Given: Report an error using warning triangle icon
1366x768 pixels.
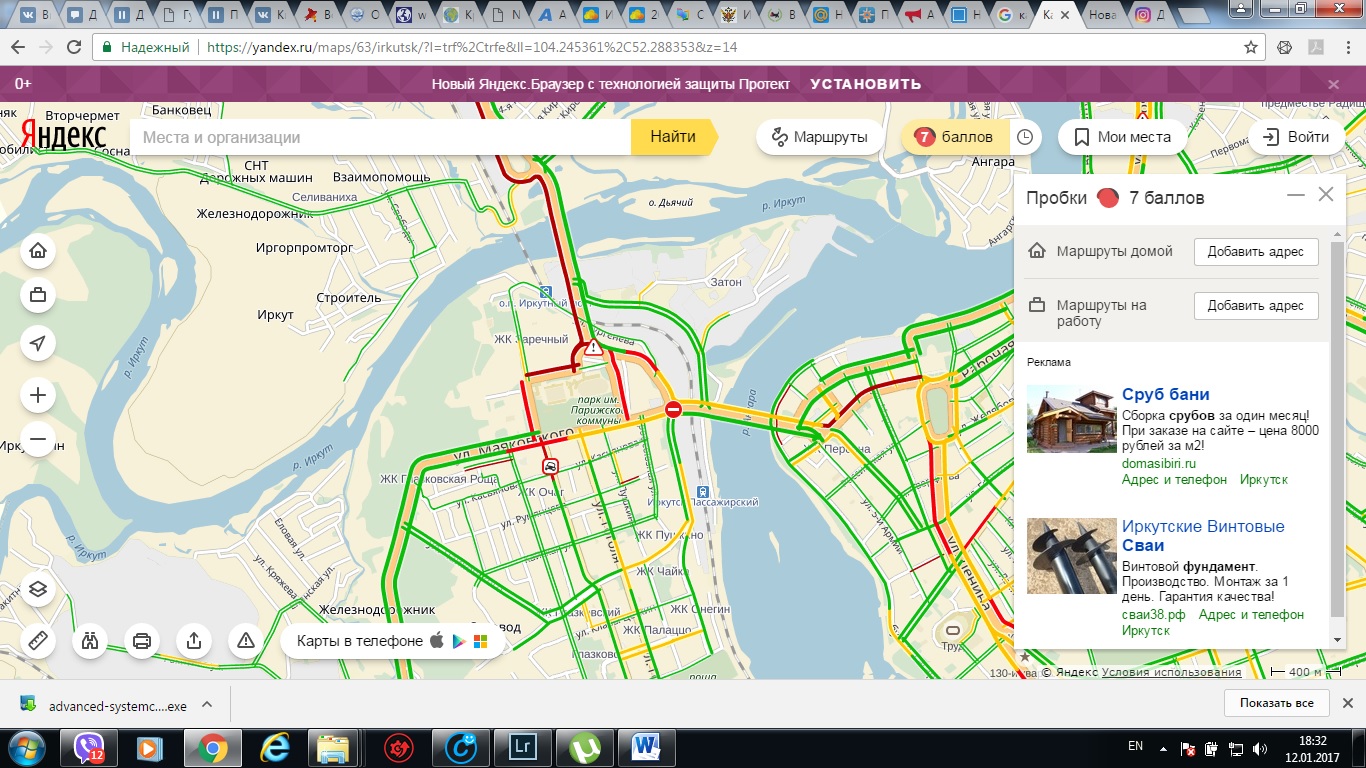Looking at the screenshot, I should pyautogui.click(x=246, y=641).
